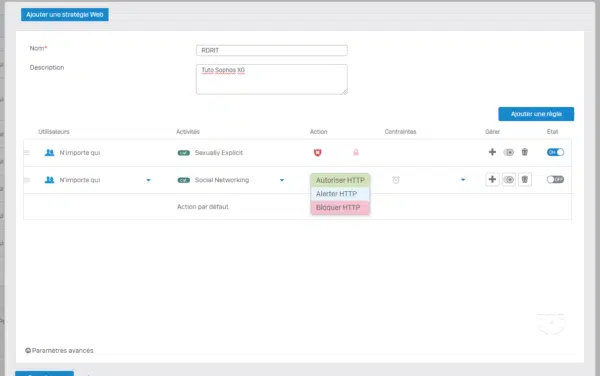Viewport: 600px width, 376px height.
Task: Click the Ajouter une règle button
Action: pyautogui.click(x=536, y=114)
